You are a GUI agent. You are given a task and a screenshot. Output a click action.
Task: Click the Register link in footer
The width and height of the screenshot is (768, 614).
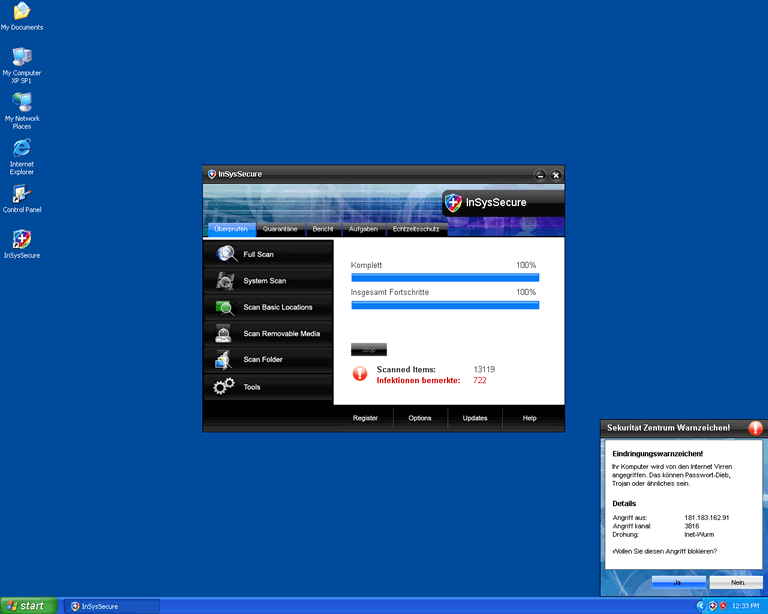point(365,418)
